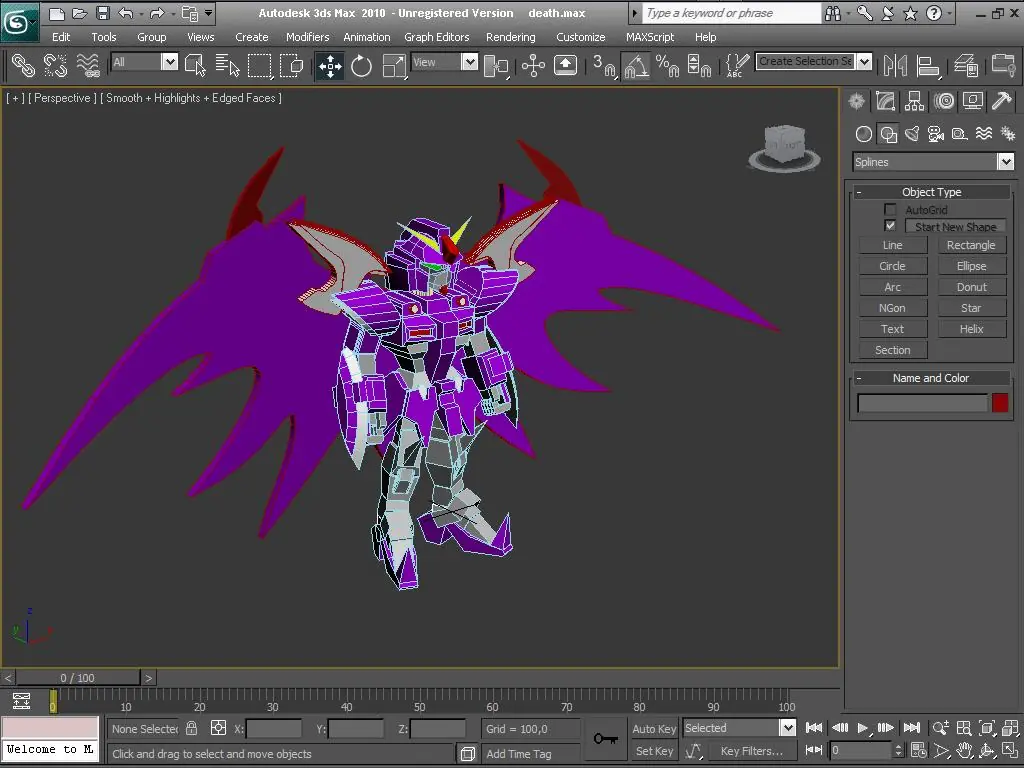
Task: Toggle the selection lock padlock
Action: pos(191,728)
